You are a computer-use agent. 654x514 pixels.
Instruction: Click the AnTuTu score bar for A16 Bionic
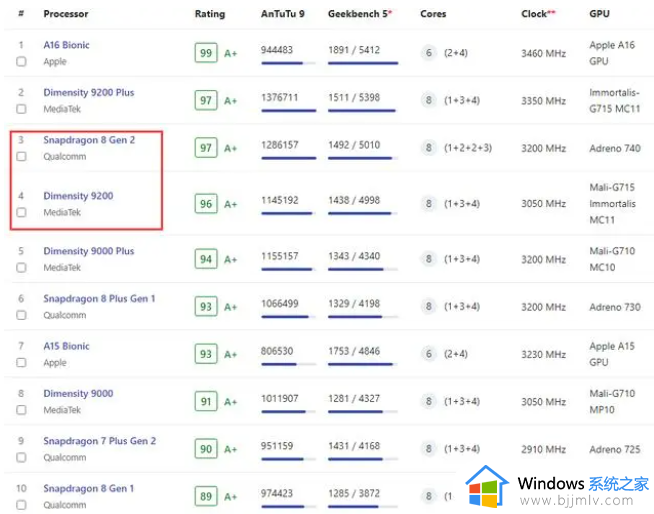click(x=289, y=63)
